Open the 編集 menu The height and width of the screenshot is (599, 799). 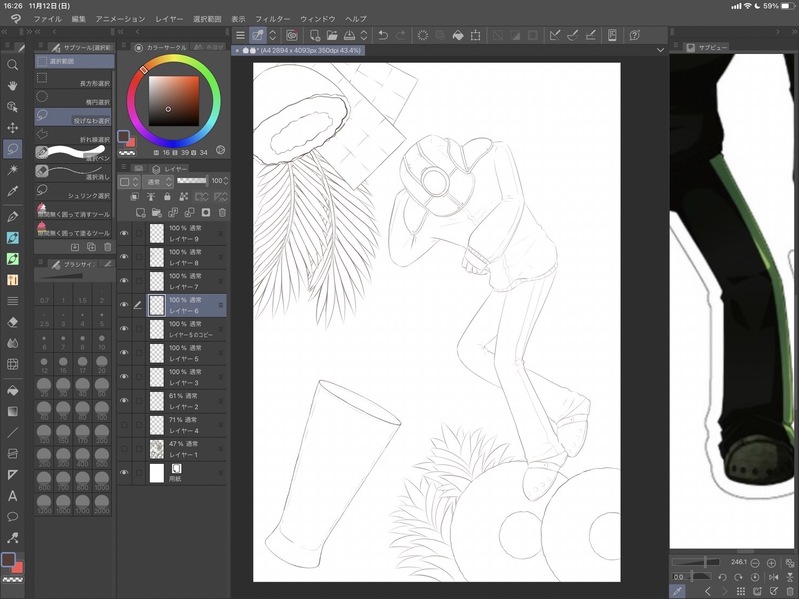(x=78, y=19)
